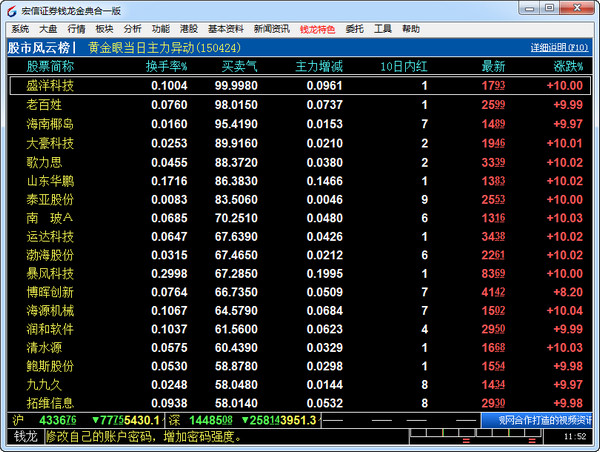Screen dimensions: 600x452
Task: Sort by 涨跌% column header
Action: (568, 67)
